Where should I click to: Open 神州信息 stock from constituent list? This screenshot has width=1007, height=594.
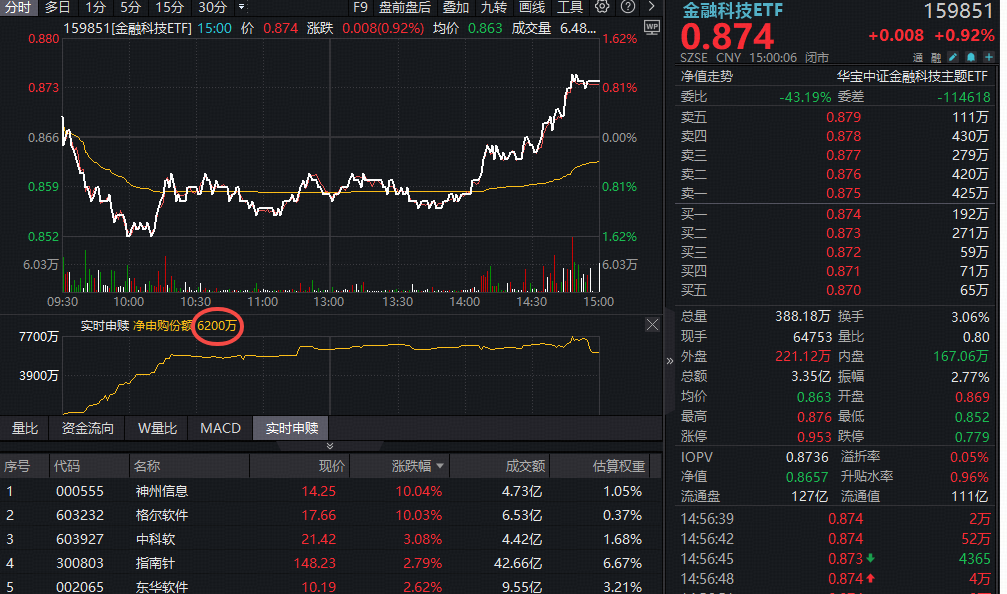(x=161, y=491)
